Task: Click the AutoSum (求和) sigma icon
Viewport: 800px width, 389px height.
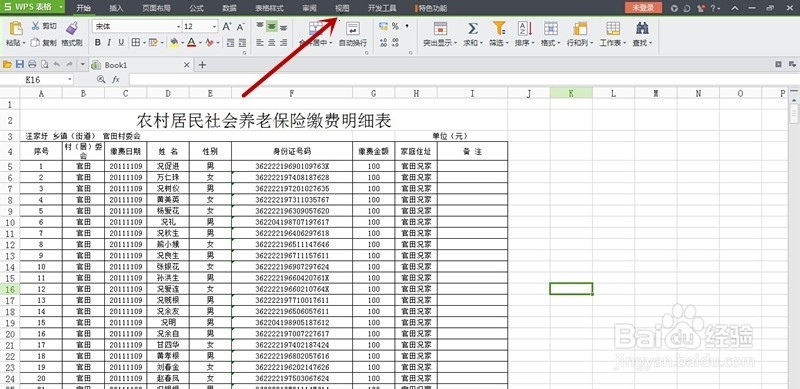Action: tap(473, 28)
